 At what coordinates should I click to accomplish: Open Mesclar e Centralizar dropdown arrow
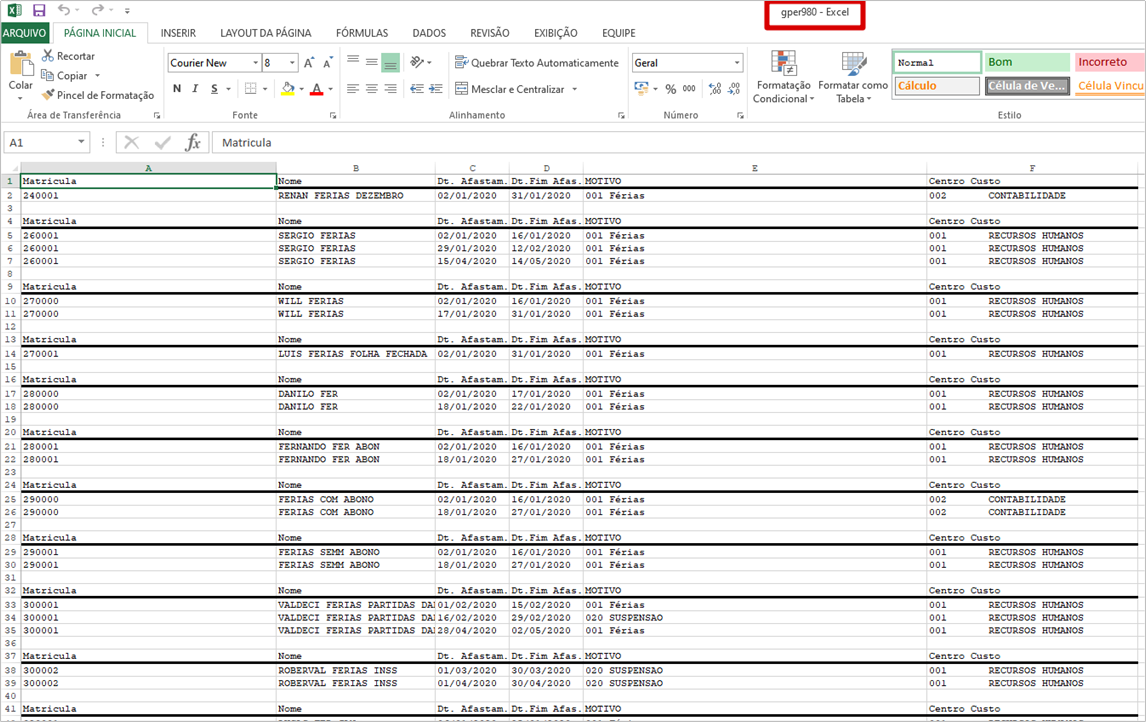pos(574,89)
